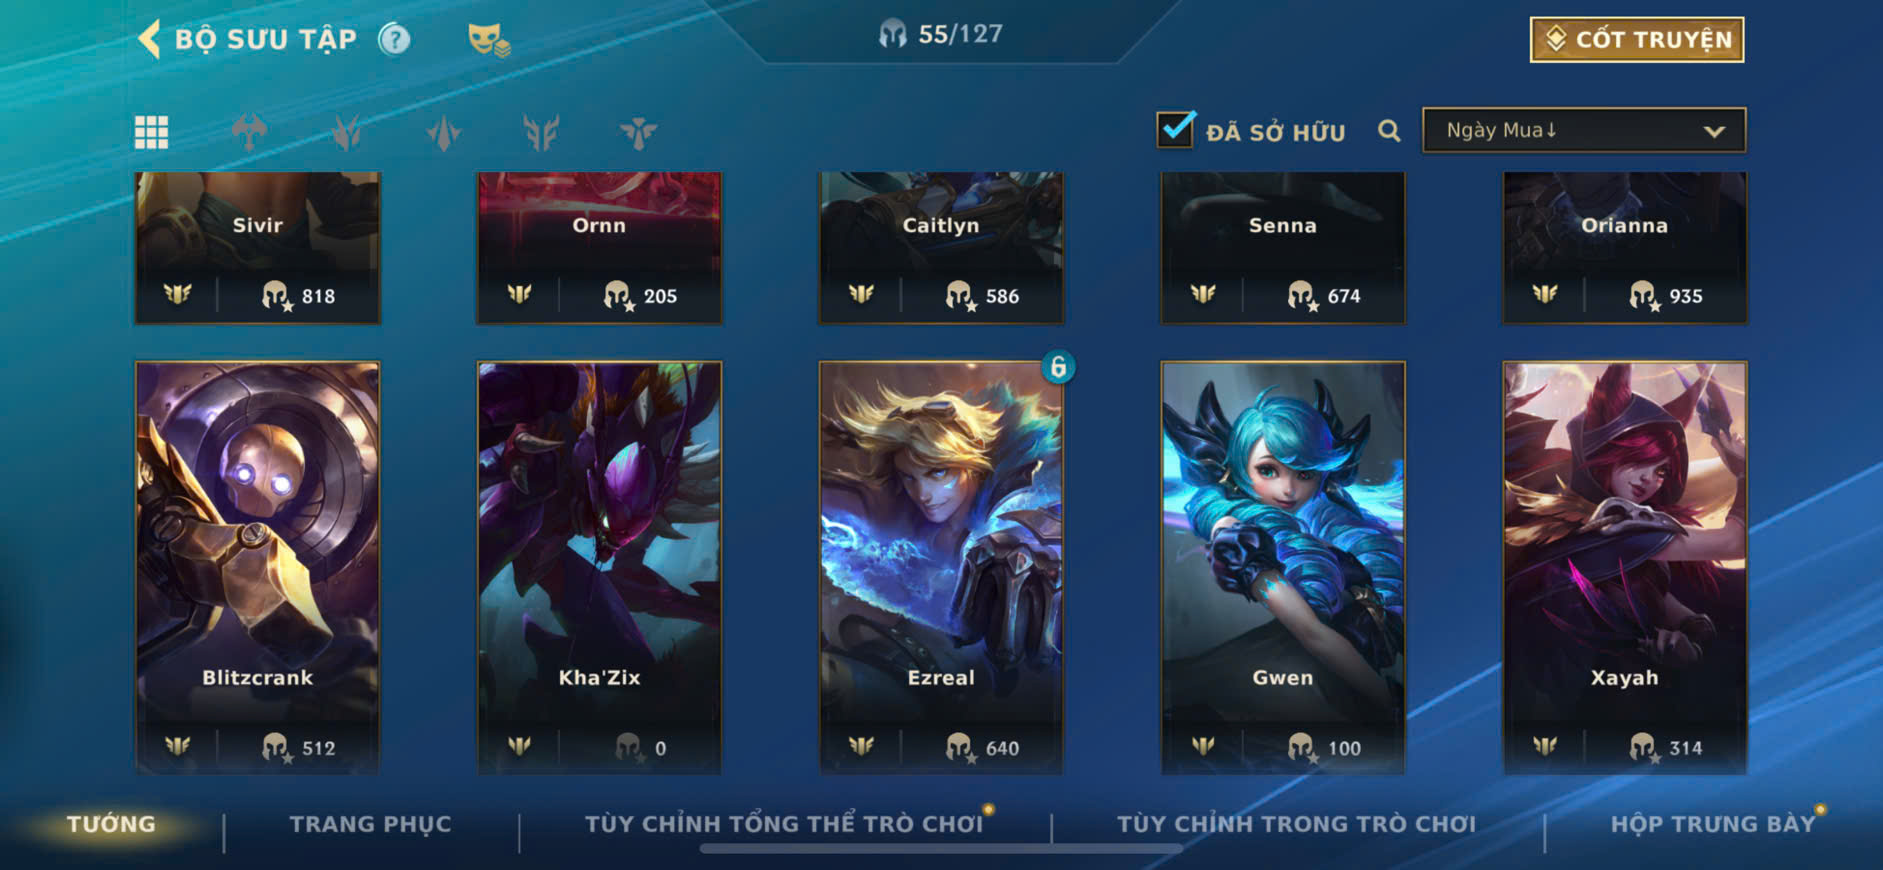Open Tùy Chỉnh Trong Trò Chơi tab
The image size is (1883, 870).
coord(1296,824)
